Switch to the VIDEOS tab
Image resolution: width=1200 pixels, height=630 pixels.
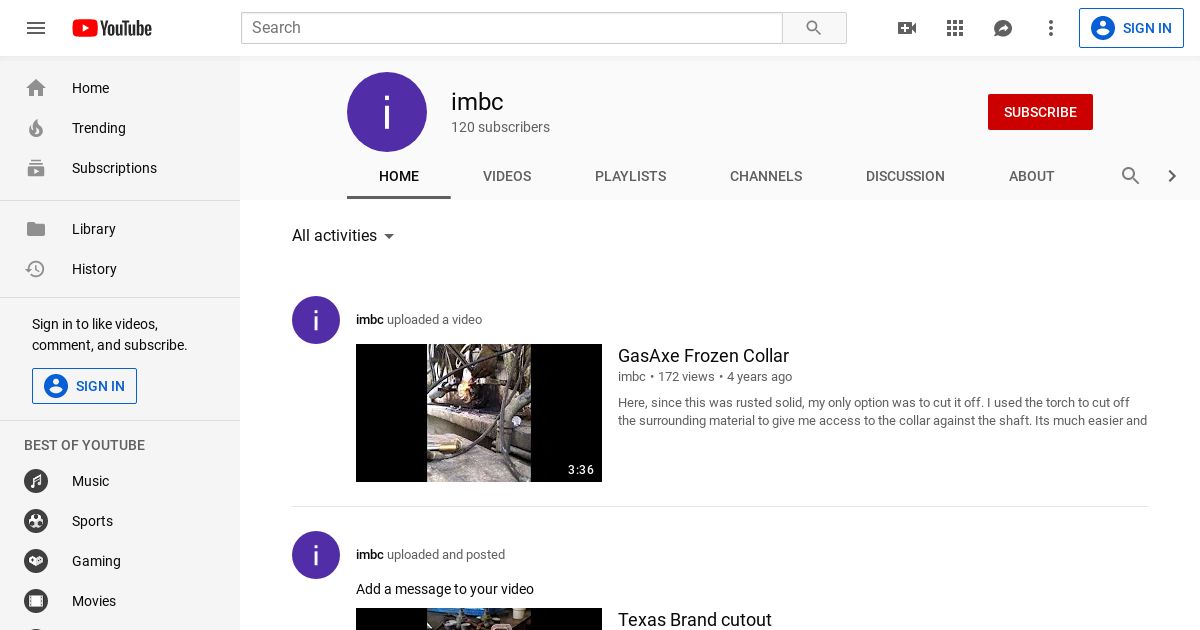[x=507, y=176]
